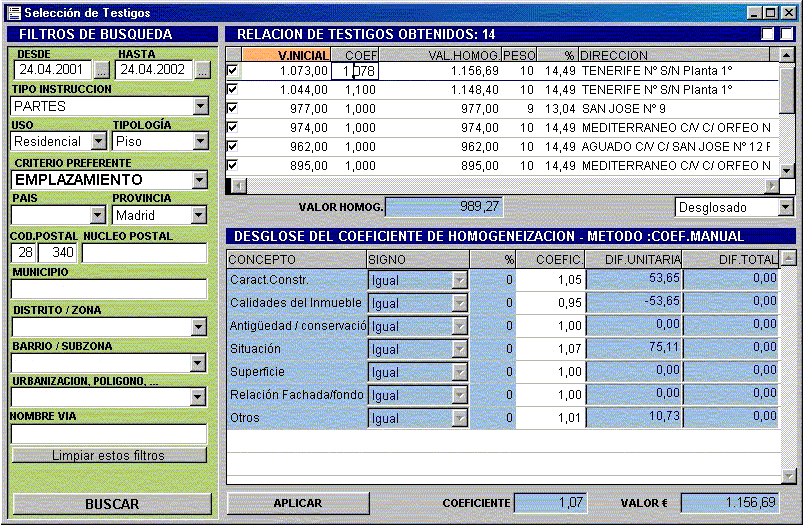This screenshot has width=803, height=525.
Task: Click COEFIC. cell 1,01 for Otros
Action: (x=551, y=418)
